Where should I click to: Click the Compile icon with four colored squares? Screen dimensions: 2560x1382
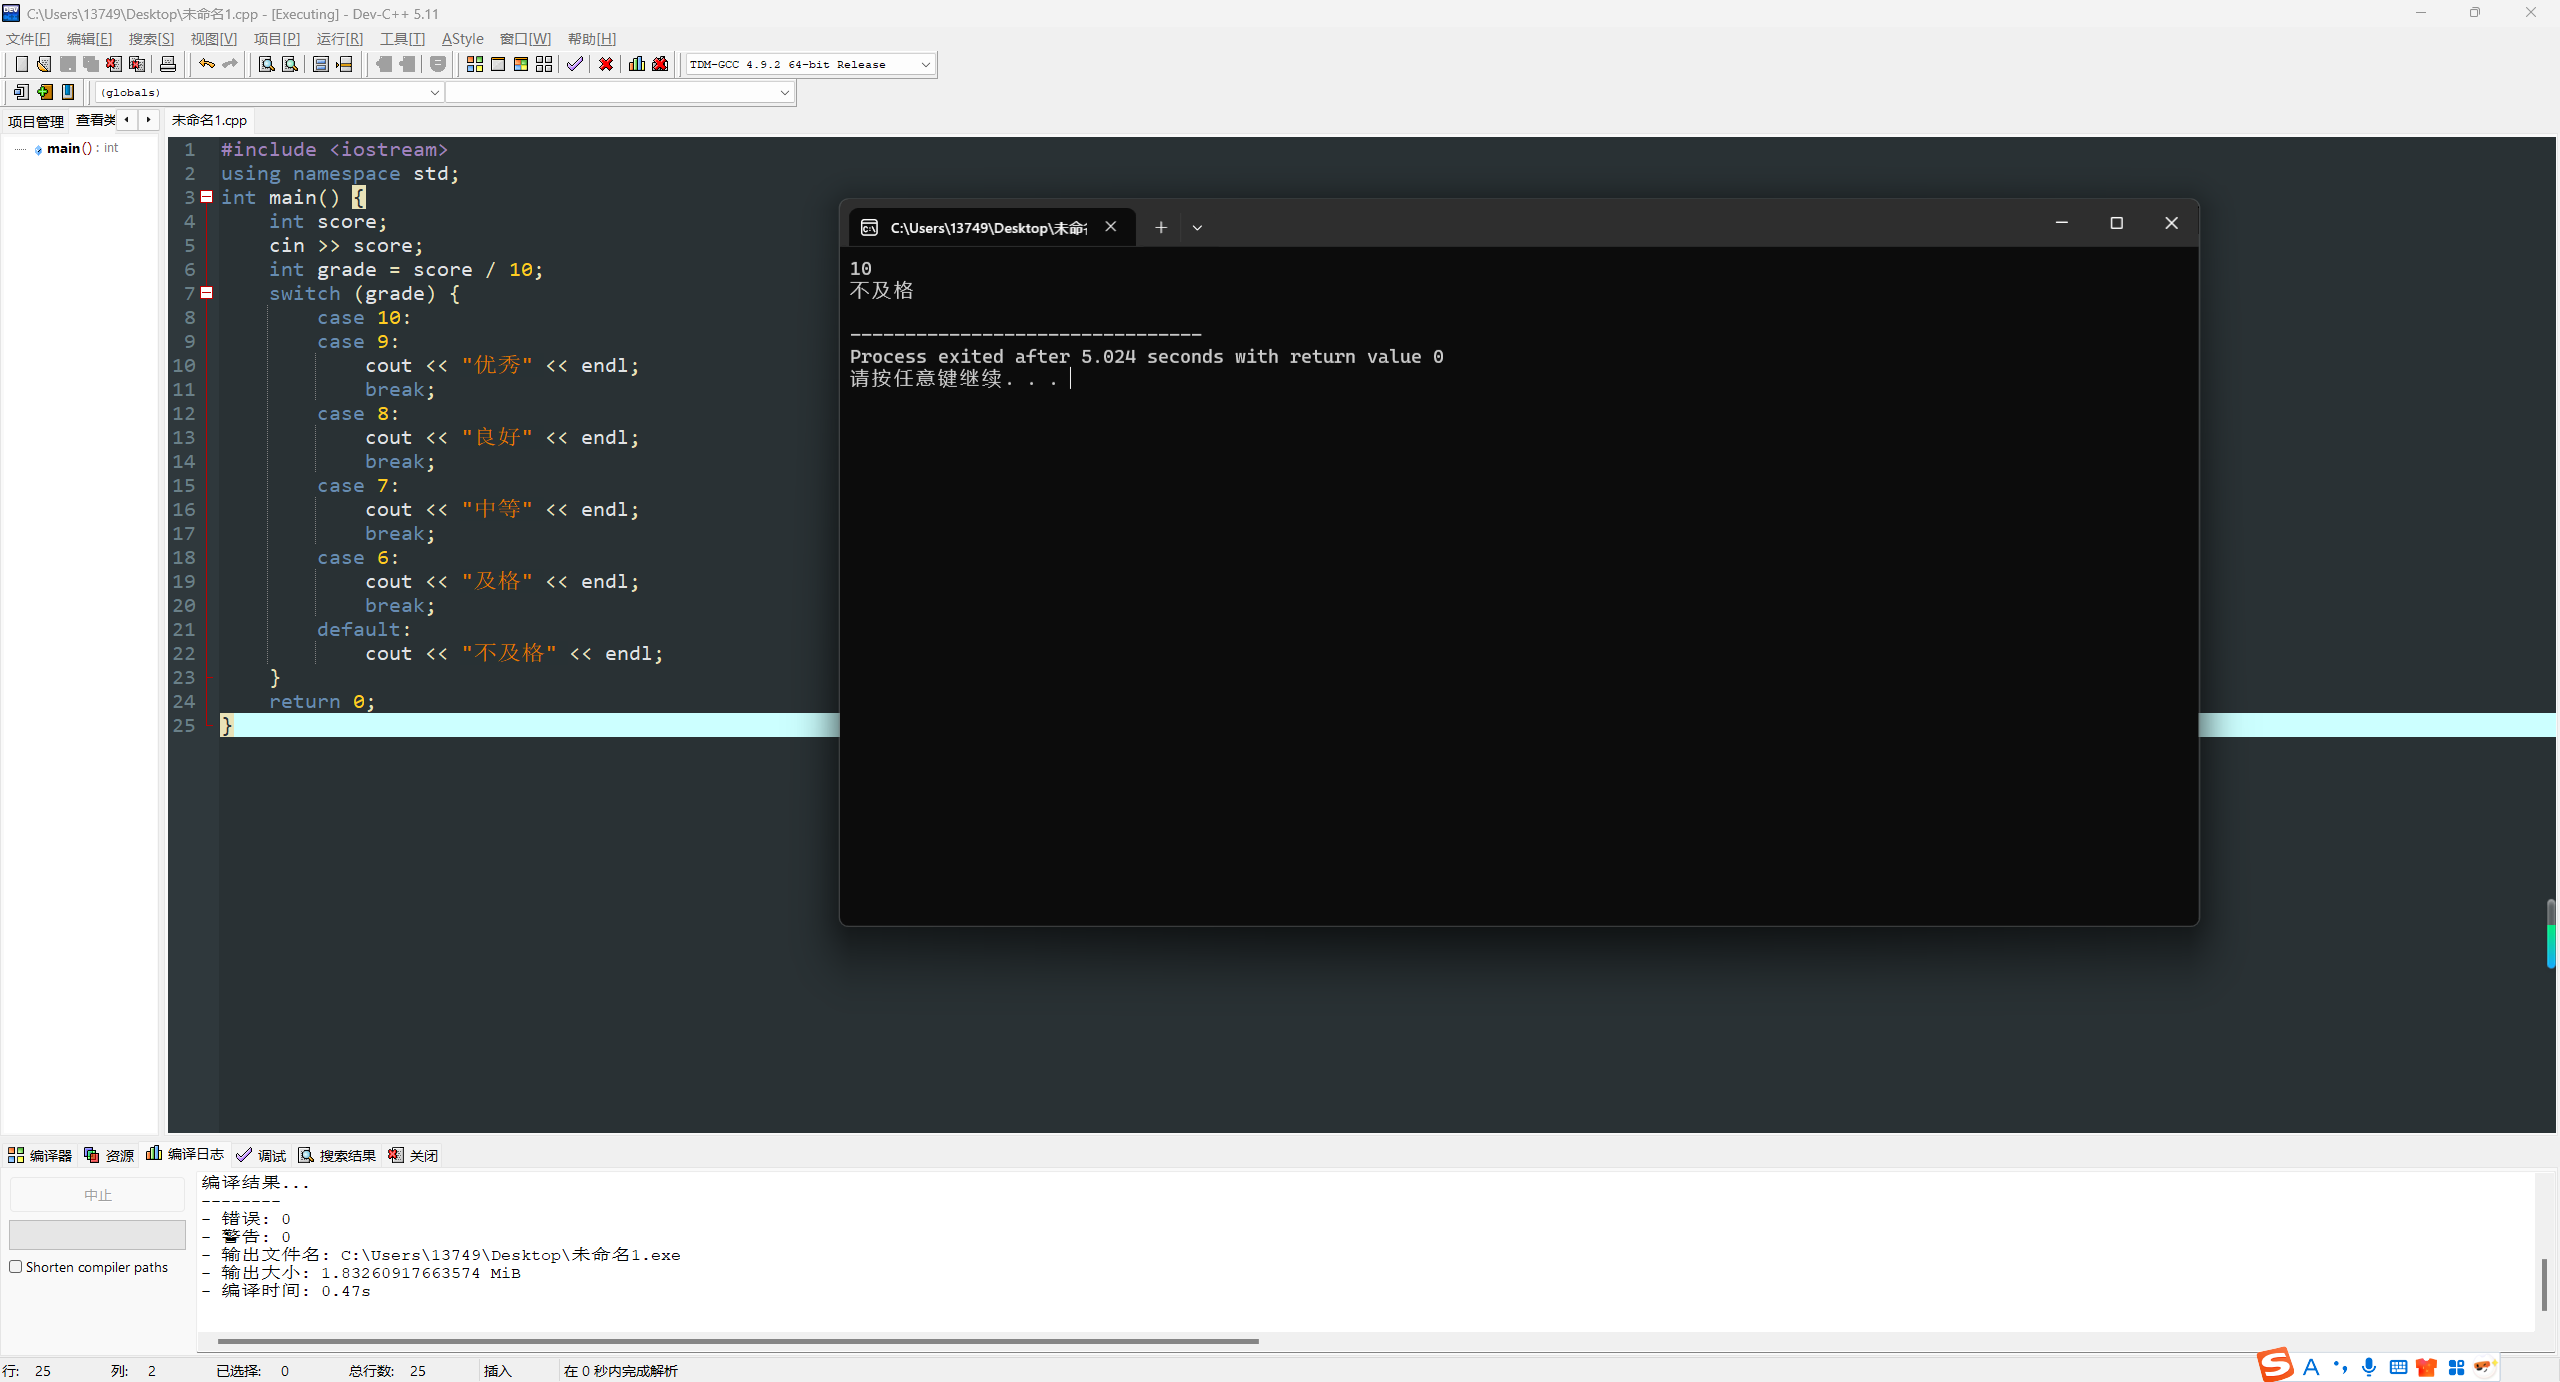pyautogui.click(x=474, y=64)
